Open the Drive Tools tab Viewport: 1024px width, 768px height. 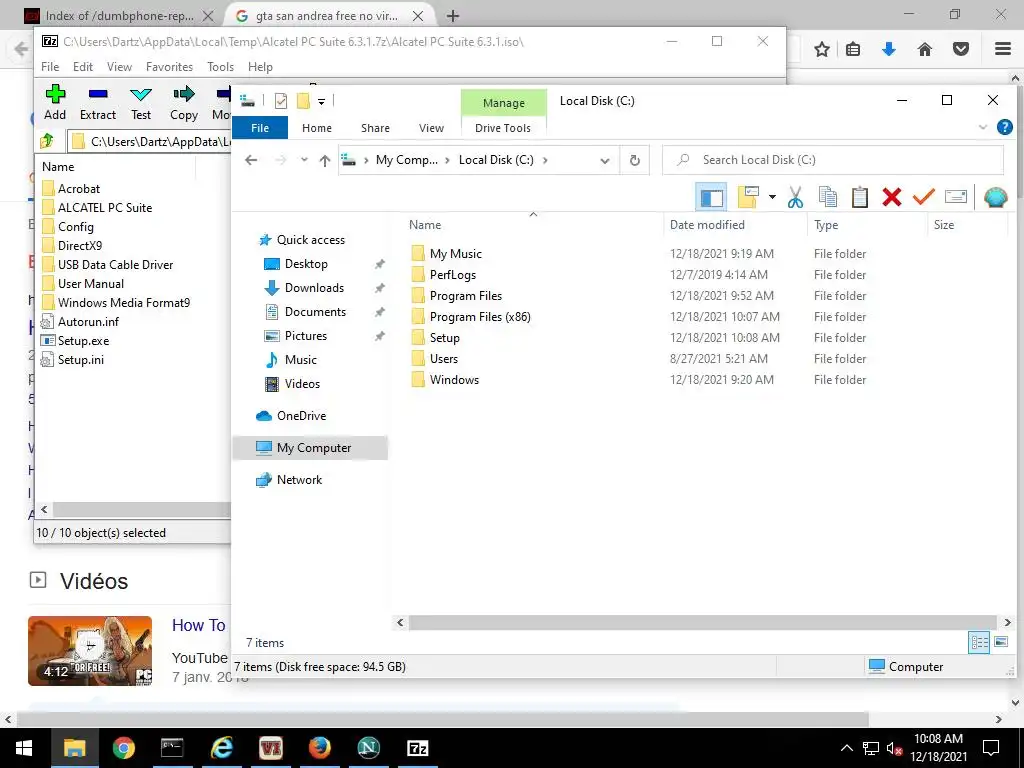click(503, 128)
